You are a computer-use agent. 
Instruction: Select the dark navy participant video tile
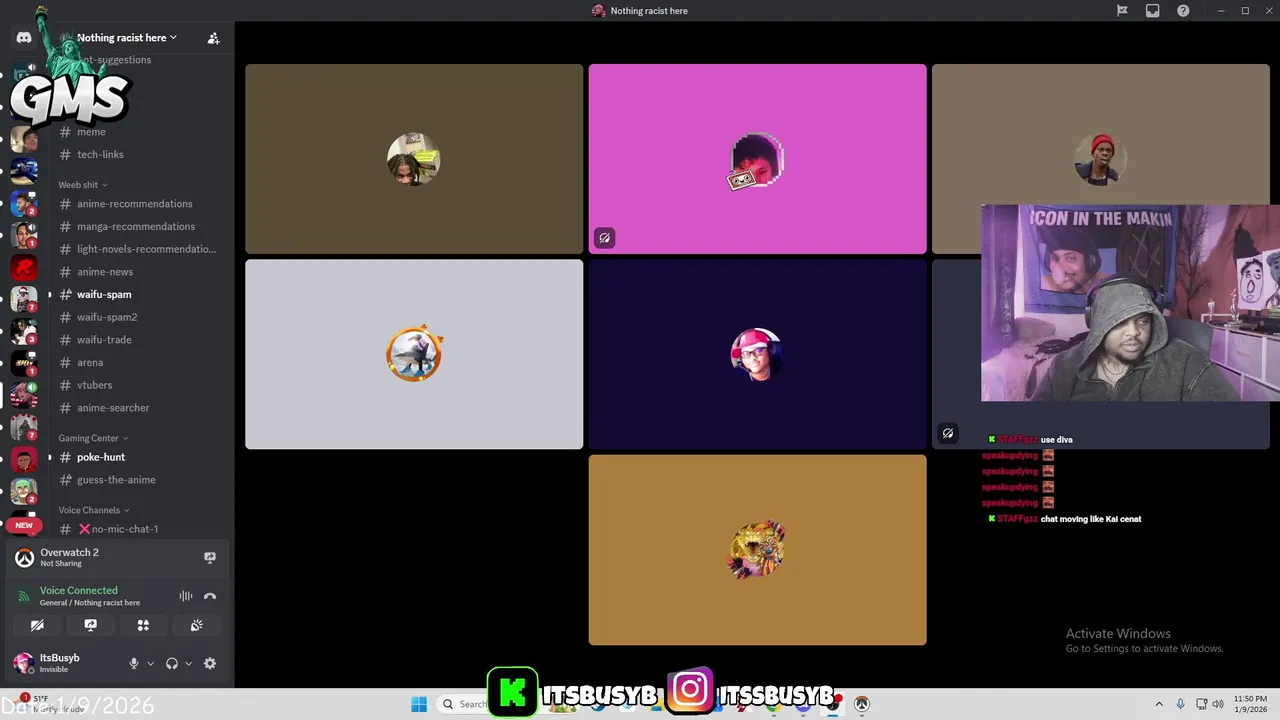[x=757, y=354]
